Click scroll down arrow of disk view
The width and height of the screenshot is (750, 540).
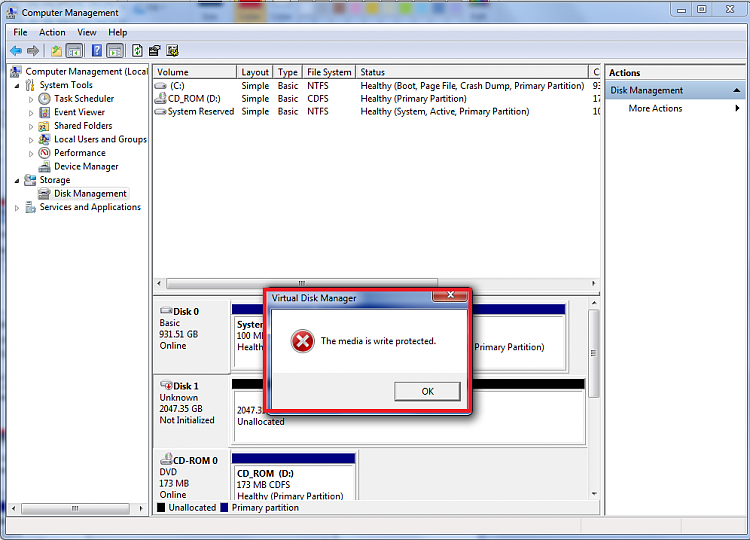click(594, 494)
